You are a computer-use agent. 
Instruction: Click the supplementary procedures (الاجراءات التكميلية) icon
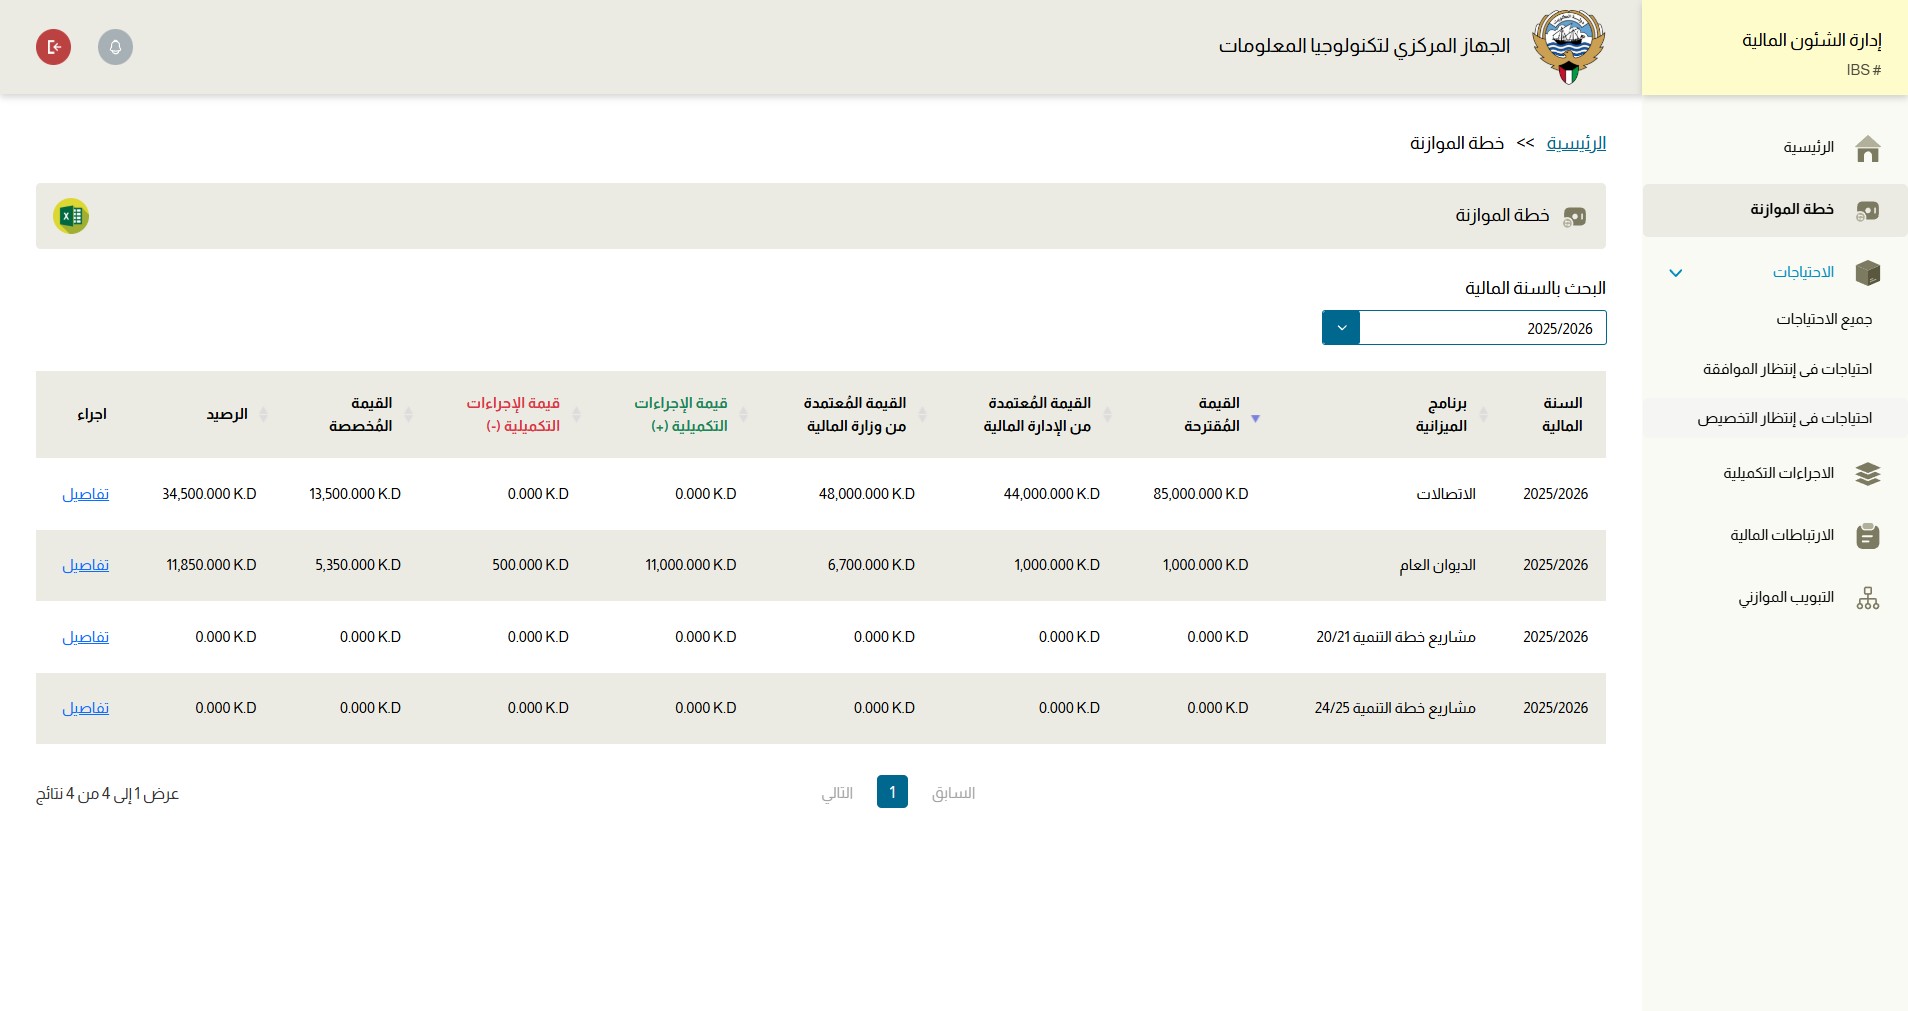click(1869, 474)
